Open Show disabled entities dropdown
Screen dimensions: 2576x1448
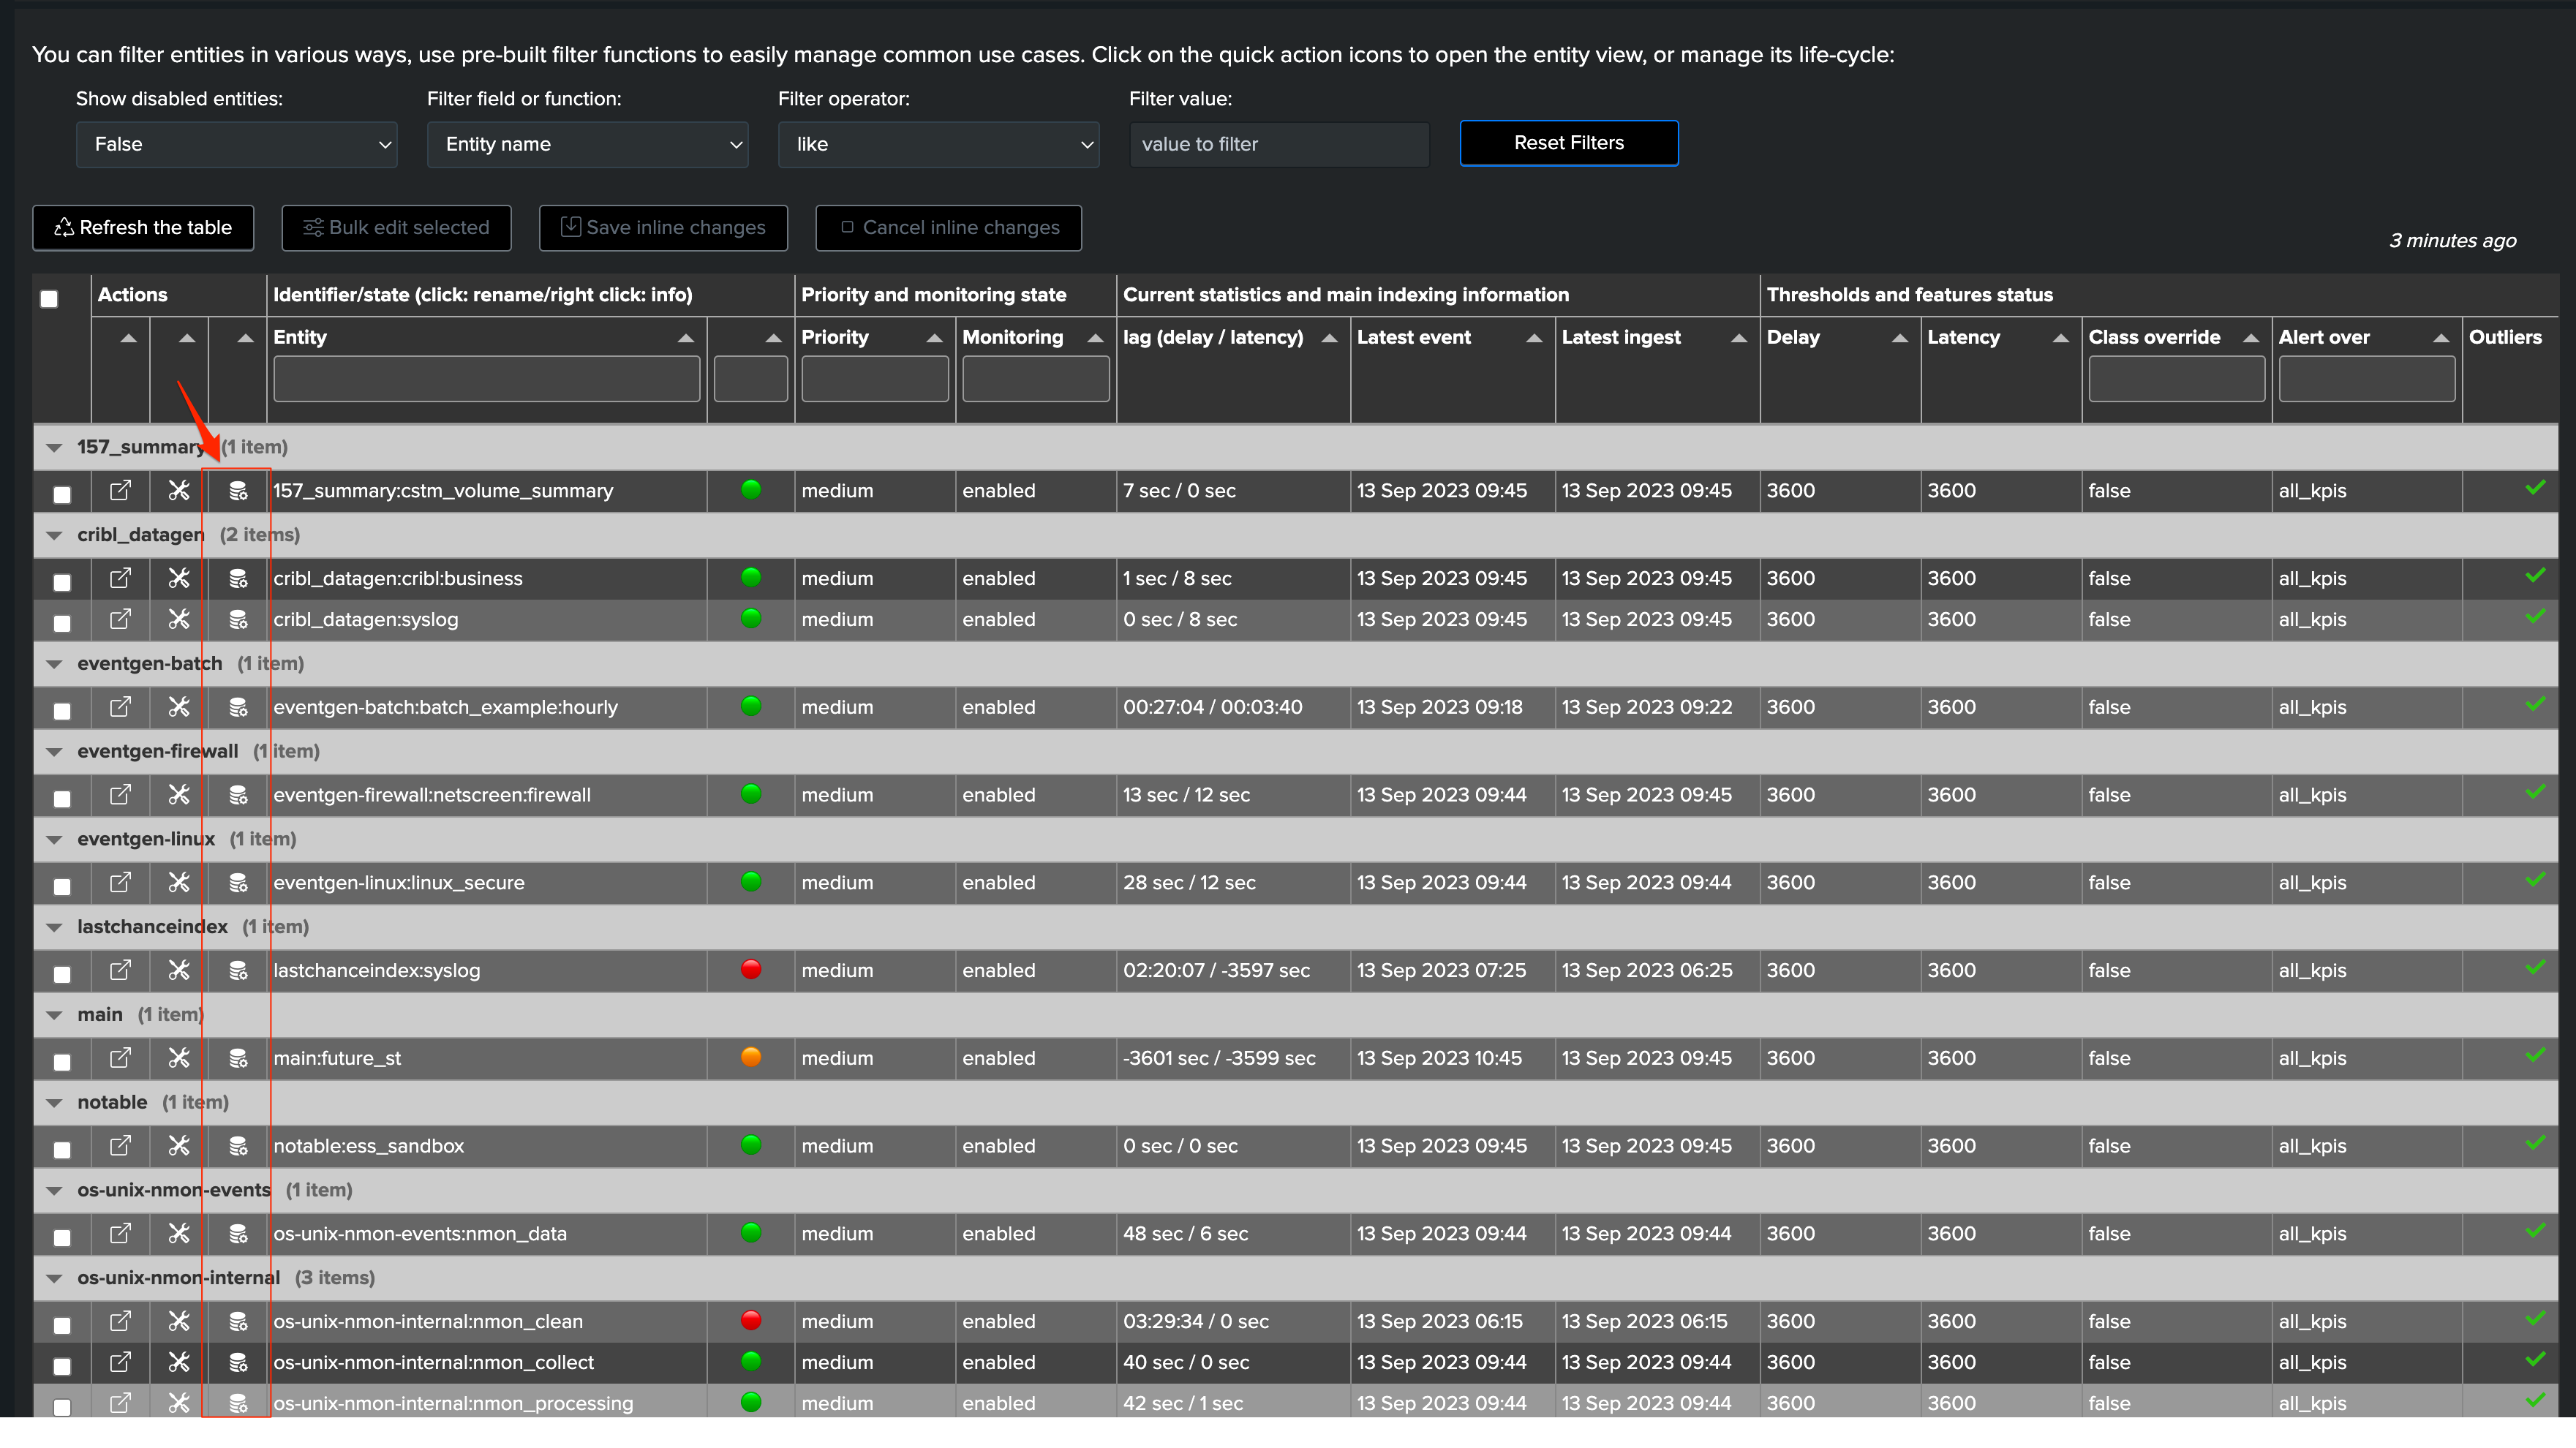coord(236,144)
